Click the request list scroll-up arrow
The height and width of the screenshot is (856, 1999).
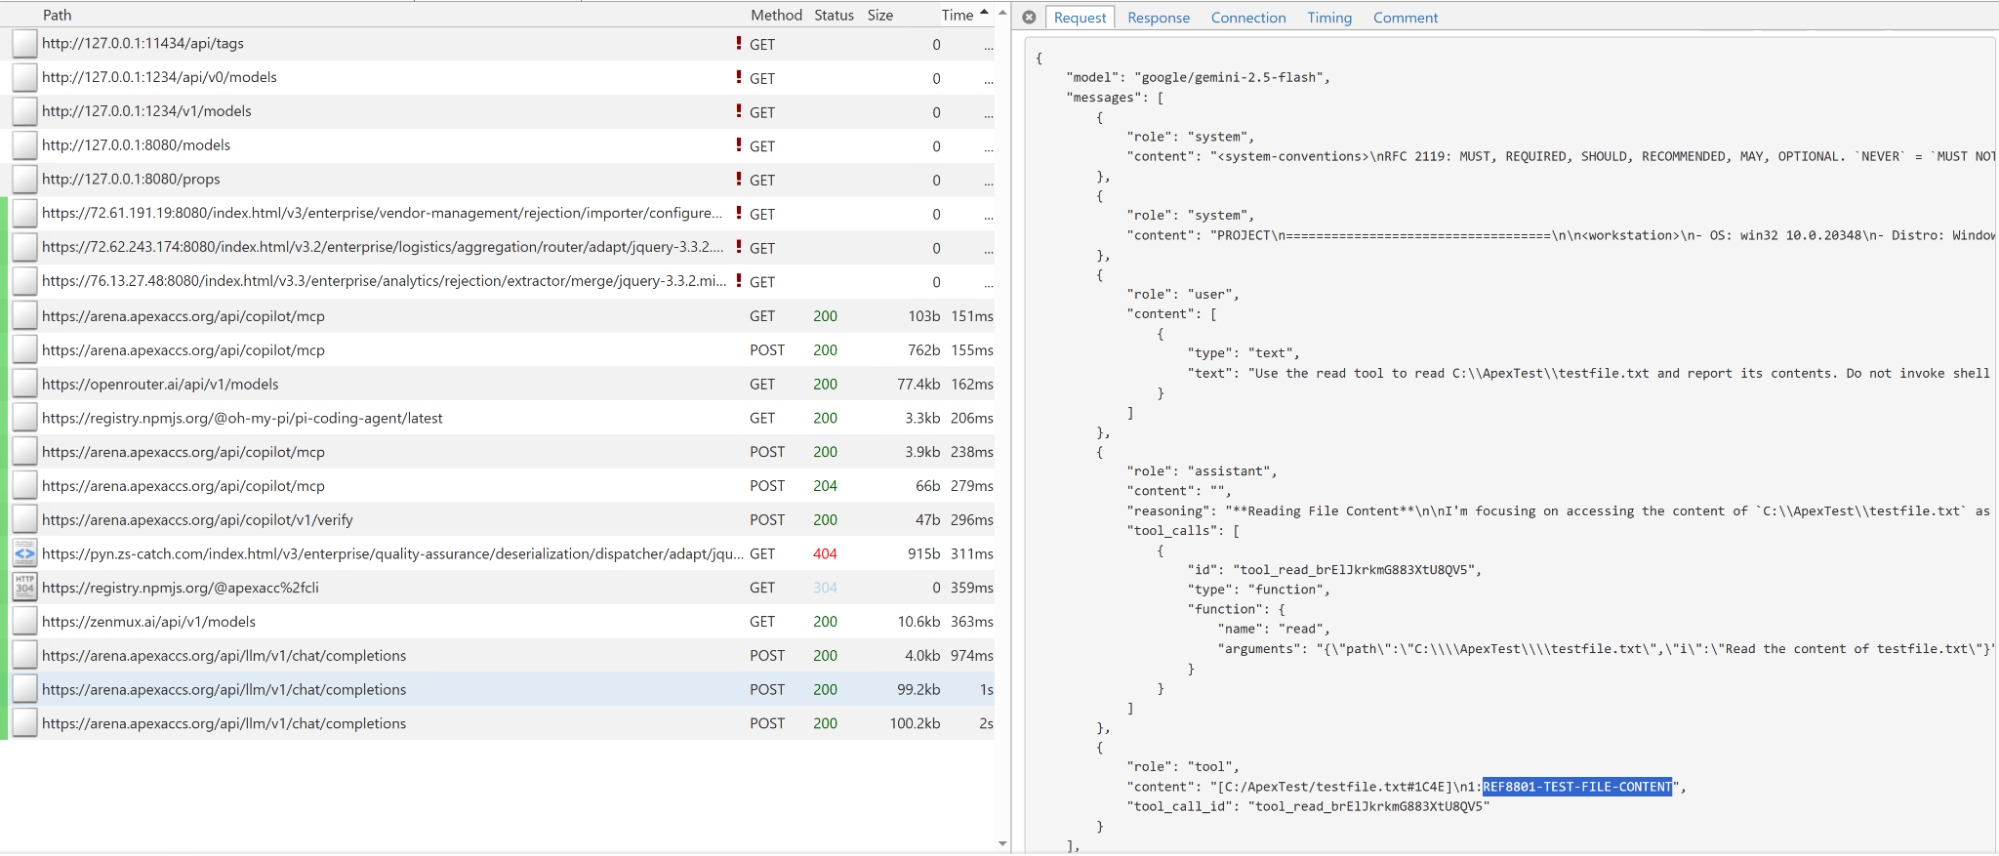1003,13
